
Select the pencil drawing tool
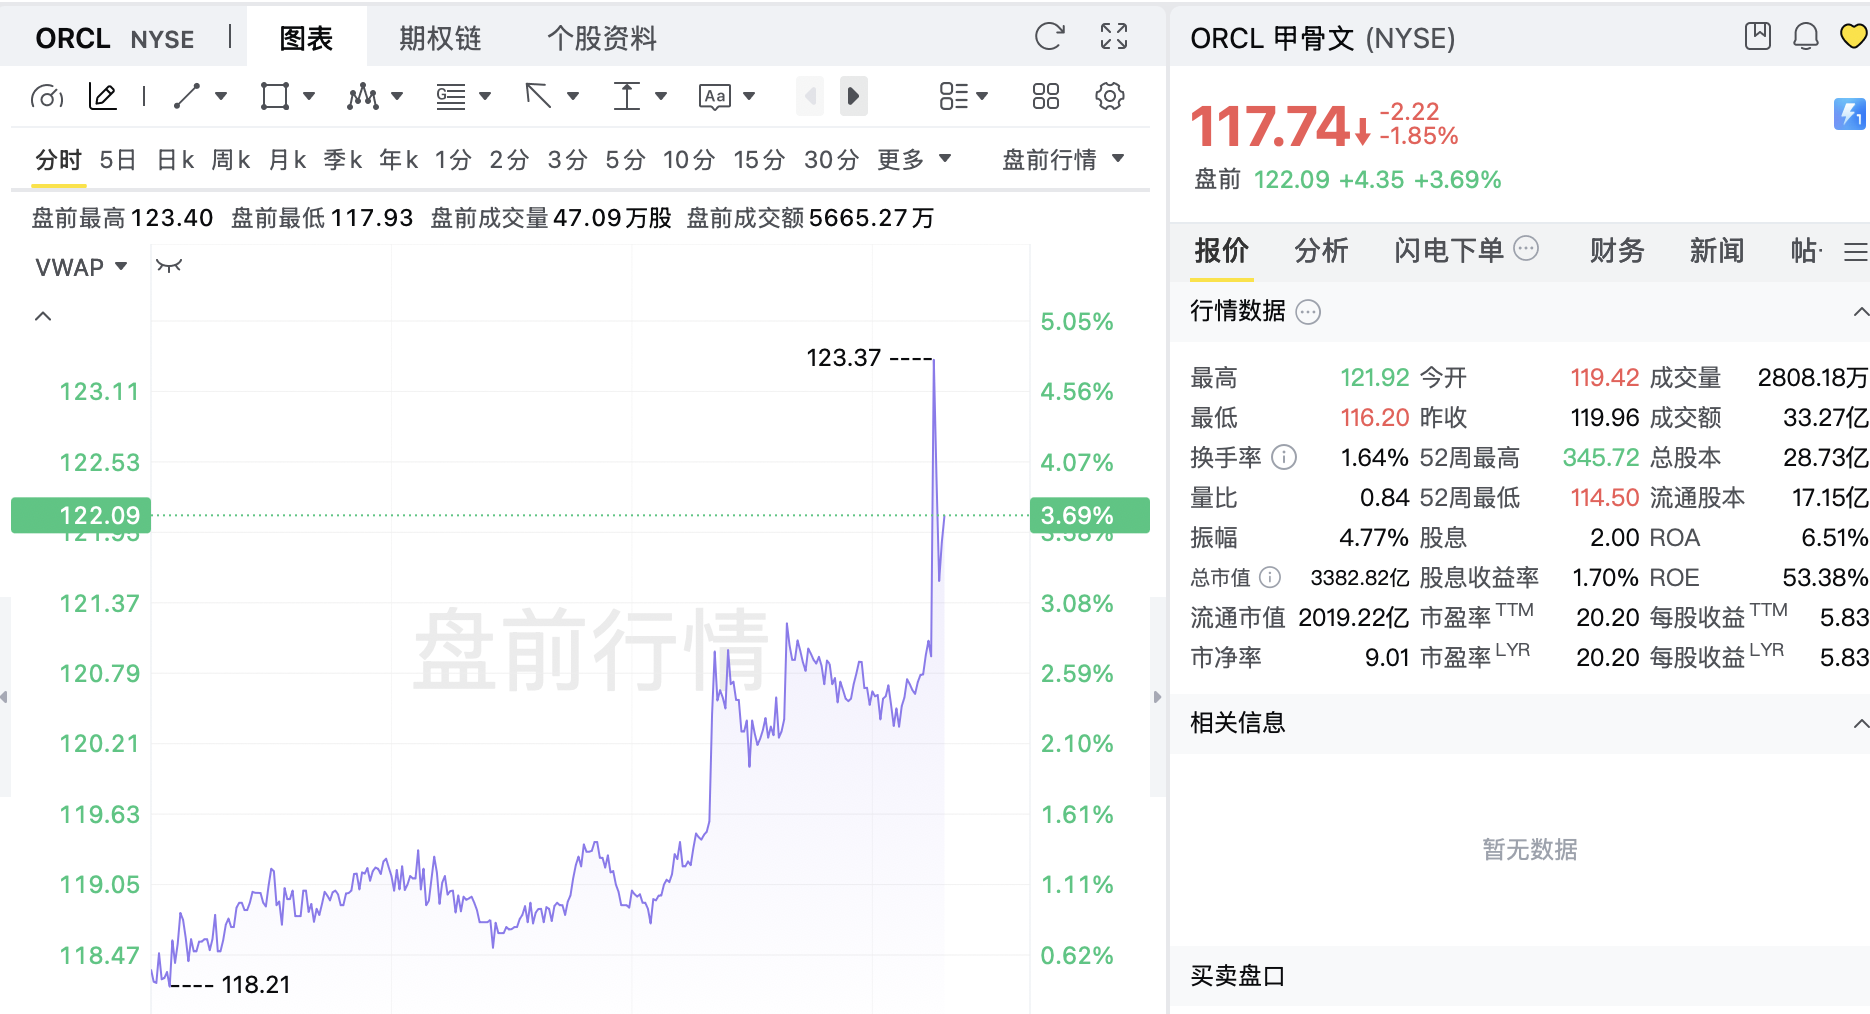click(x=103, y=96)
